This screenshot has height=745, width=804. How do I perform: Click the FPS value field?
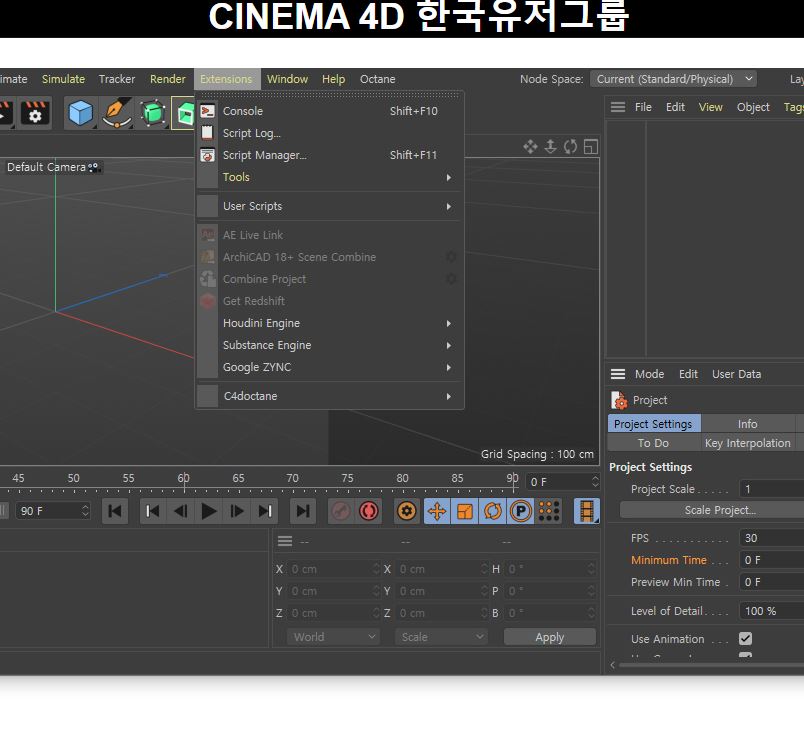pos(770,538)
